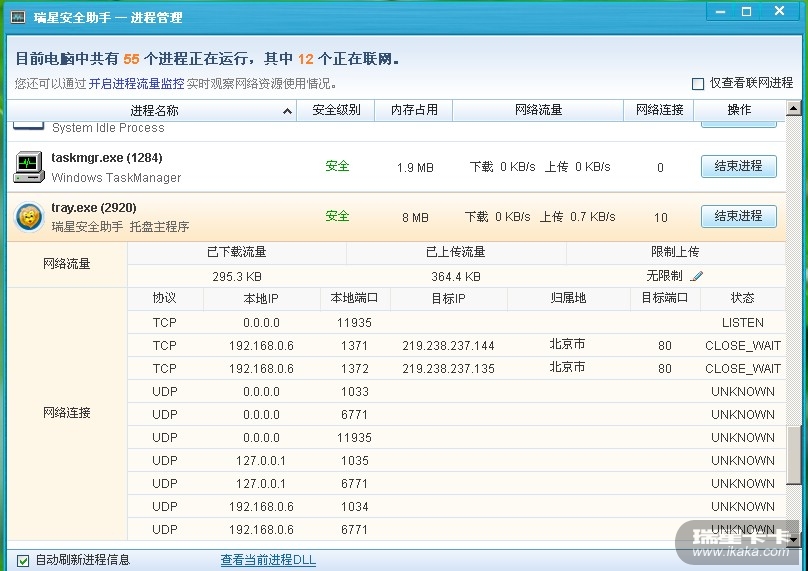
Task: Open the 查看当前进程DLL link
Action: [x=268, y=560]
